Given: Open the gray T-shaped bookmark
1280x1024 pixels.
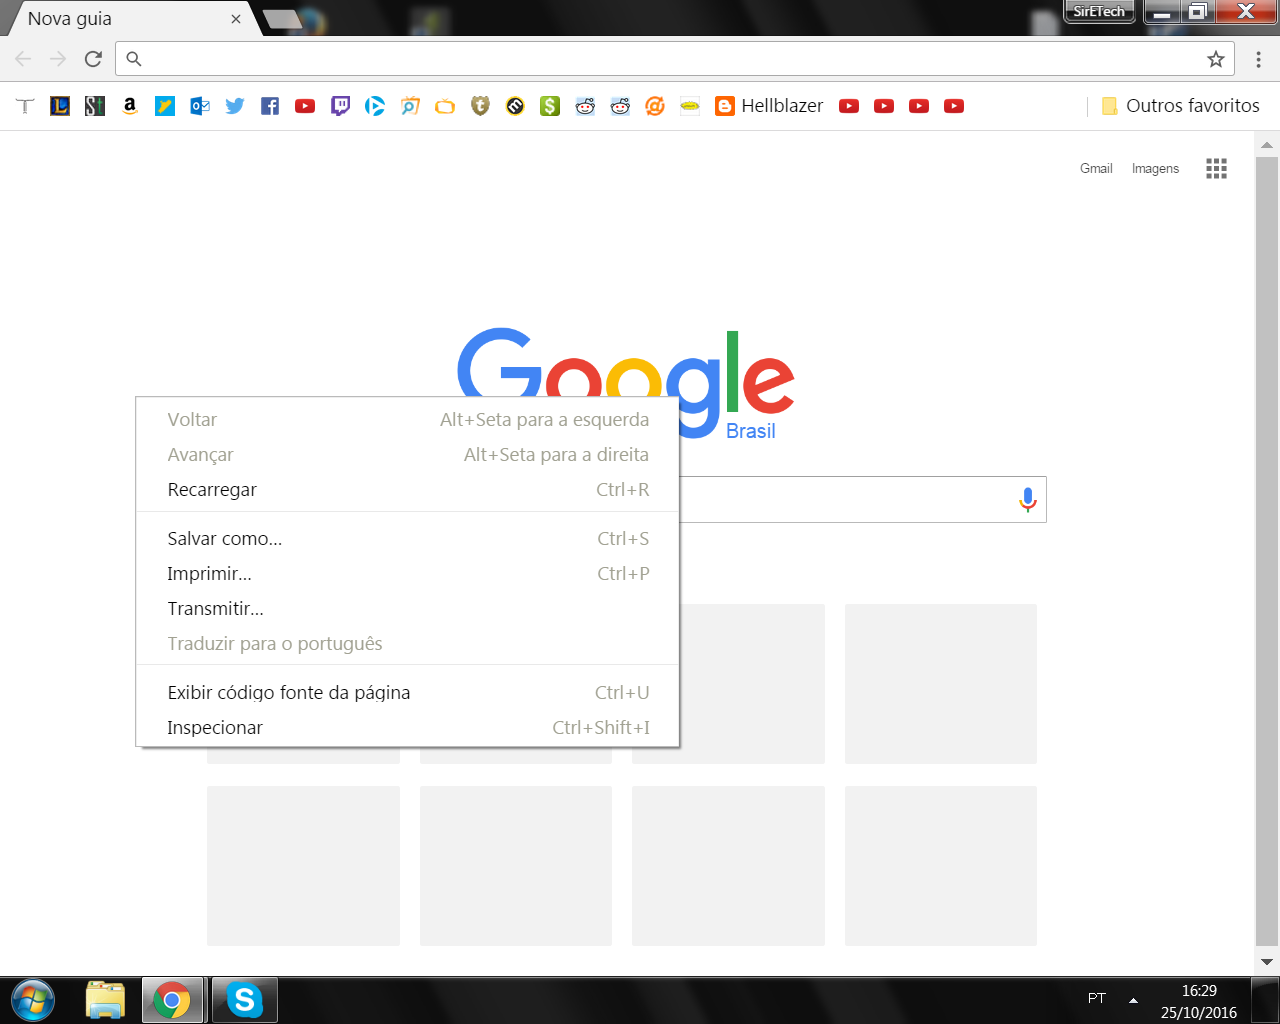Looking at the screenshot, I should 25,106.
